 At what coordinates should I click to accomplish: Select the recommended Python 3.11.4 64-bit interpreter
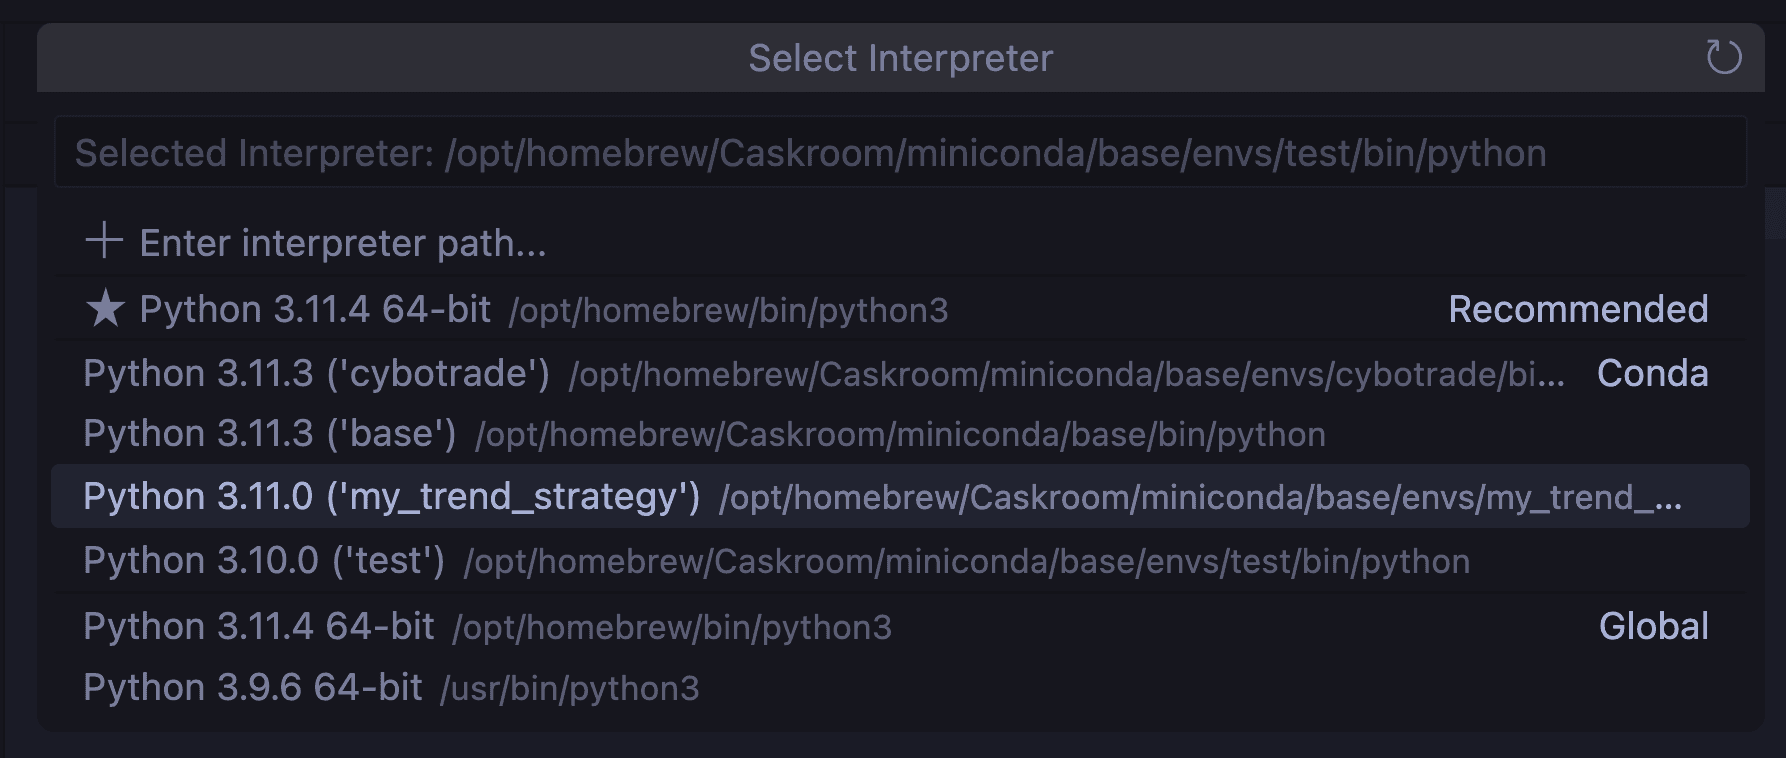315,310
